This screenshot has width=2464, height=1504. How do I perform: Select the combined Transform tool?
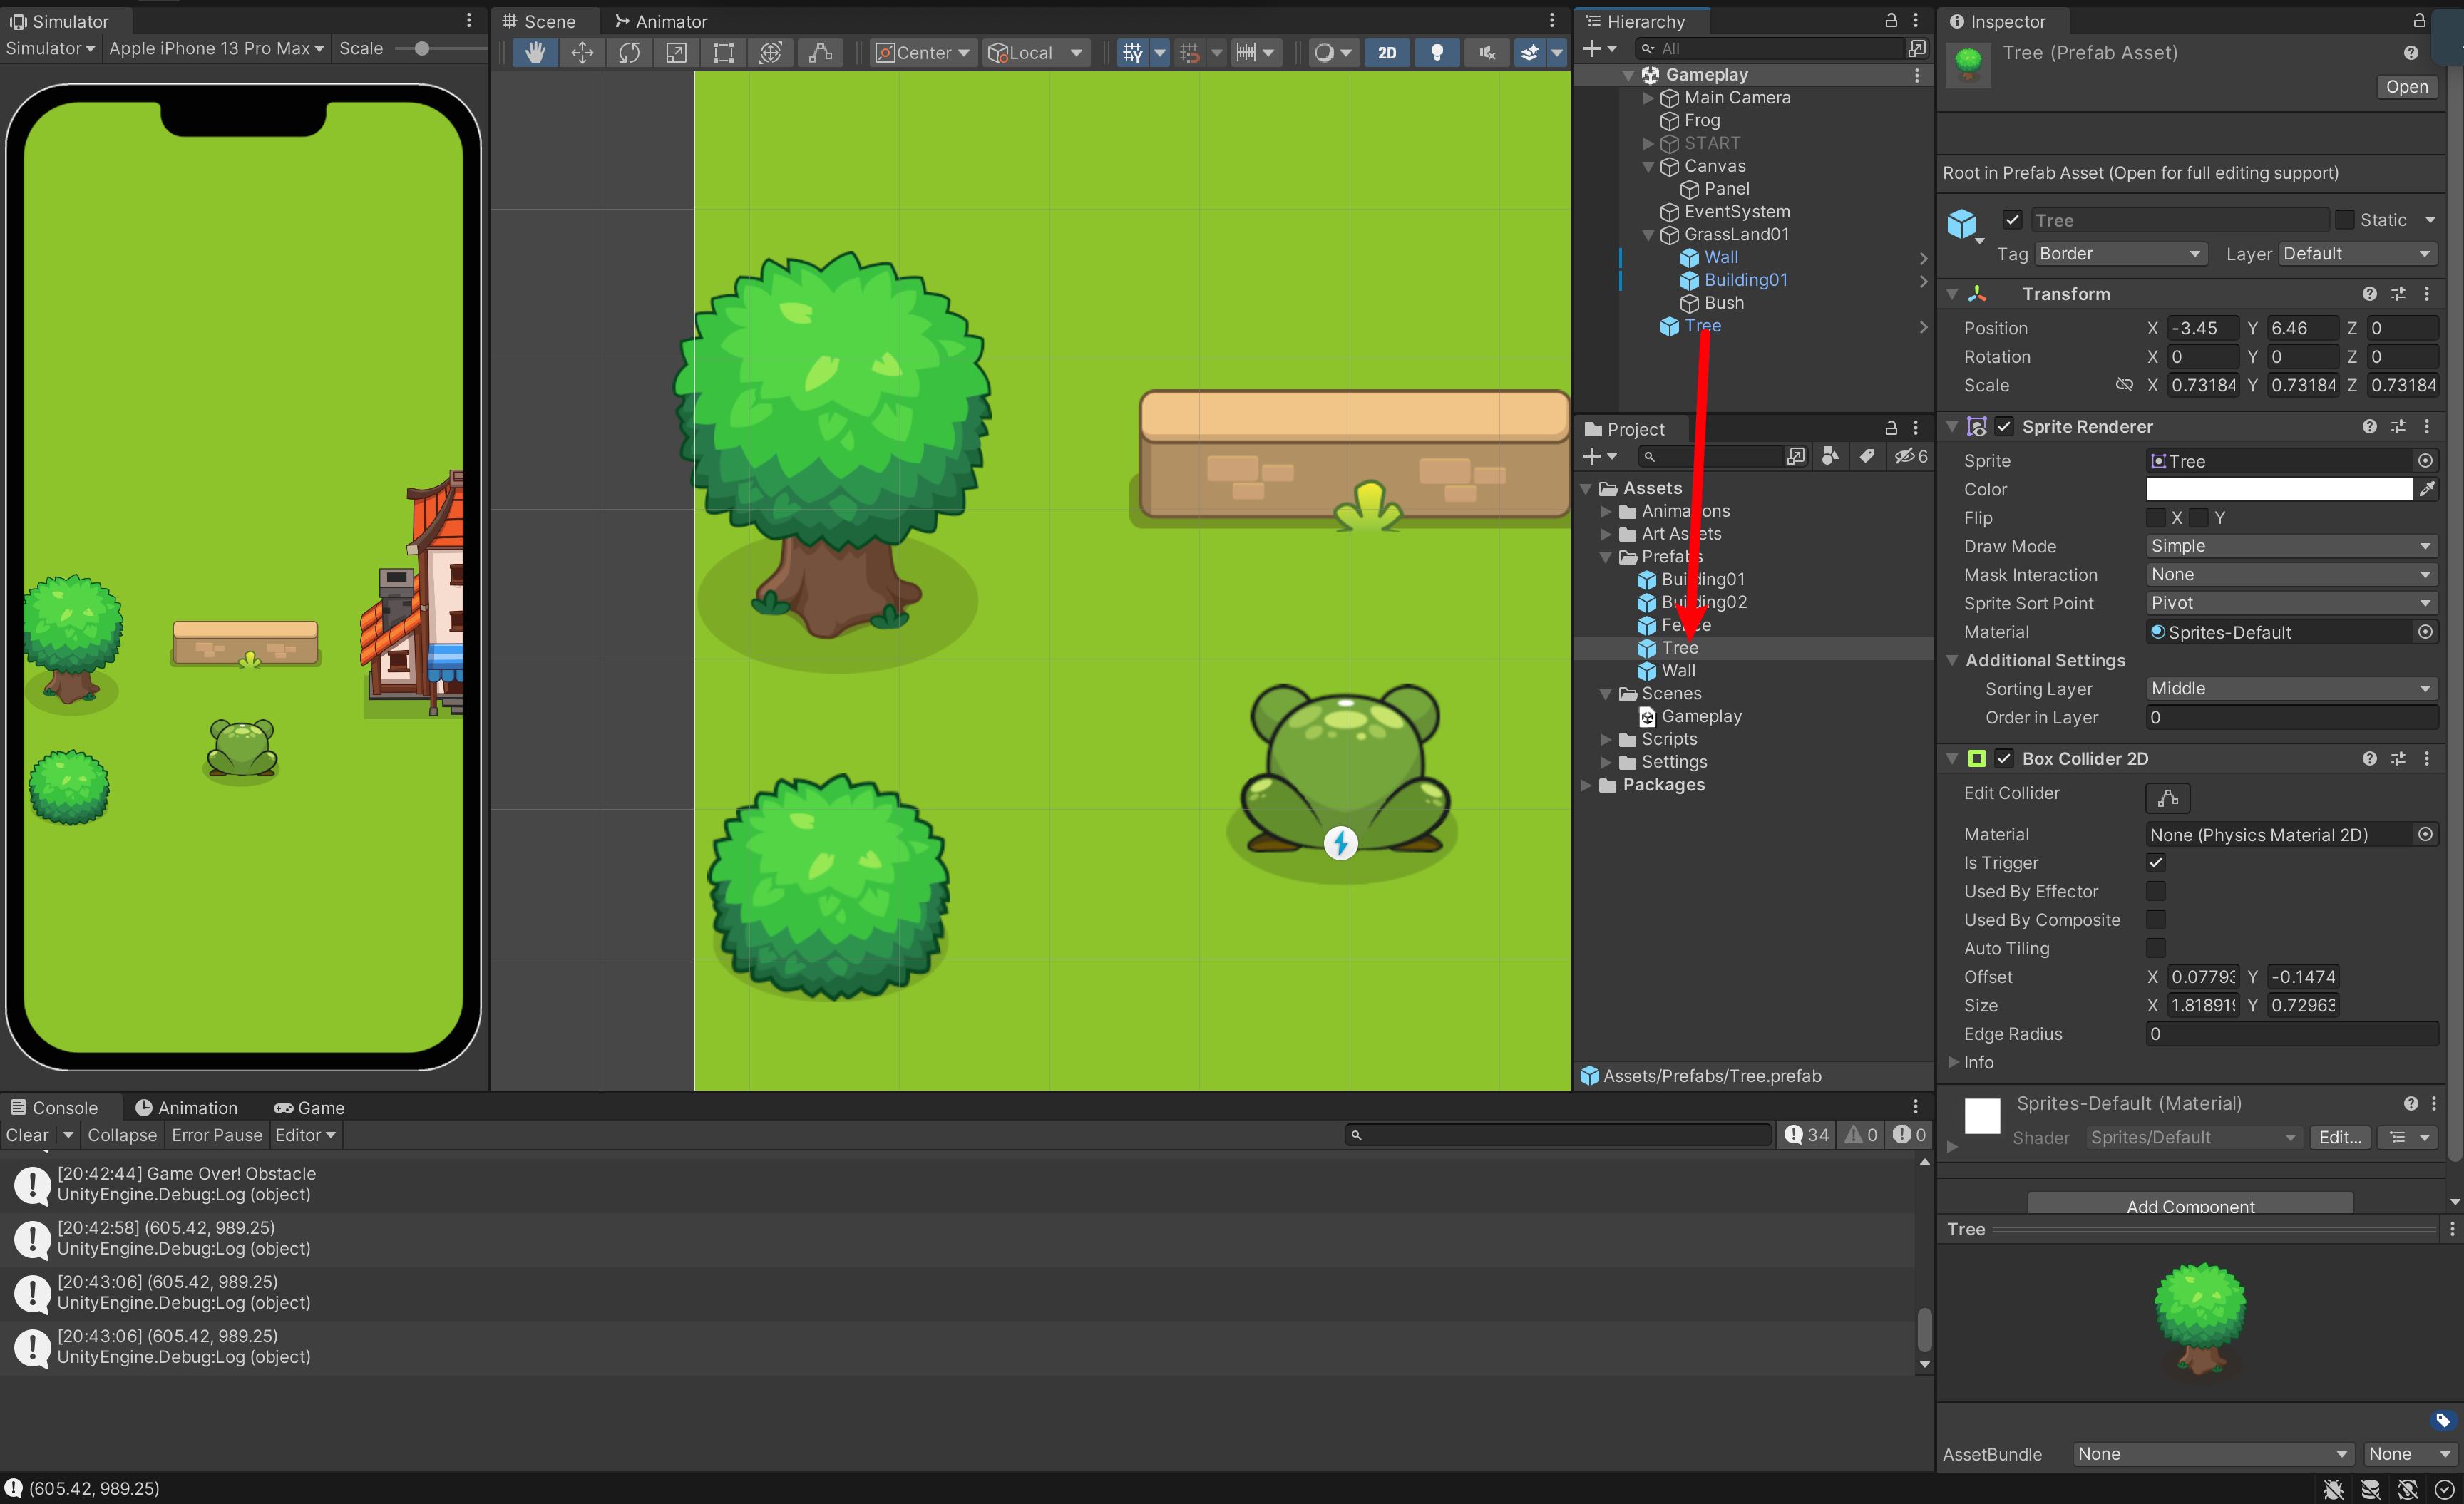pyautogui.click(x=770, y=52)
